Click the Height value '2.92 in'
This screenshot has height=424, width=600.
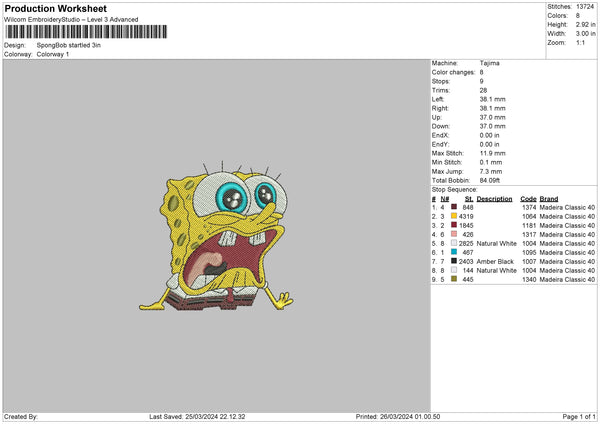click(585, 24)
